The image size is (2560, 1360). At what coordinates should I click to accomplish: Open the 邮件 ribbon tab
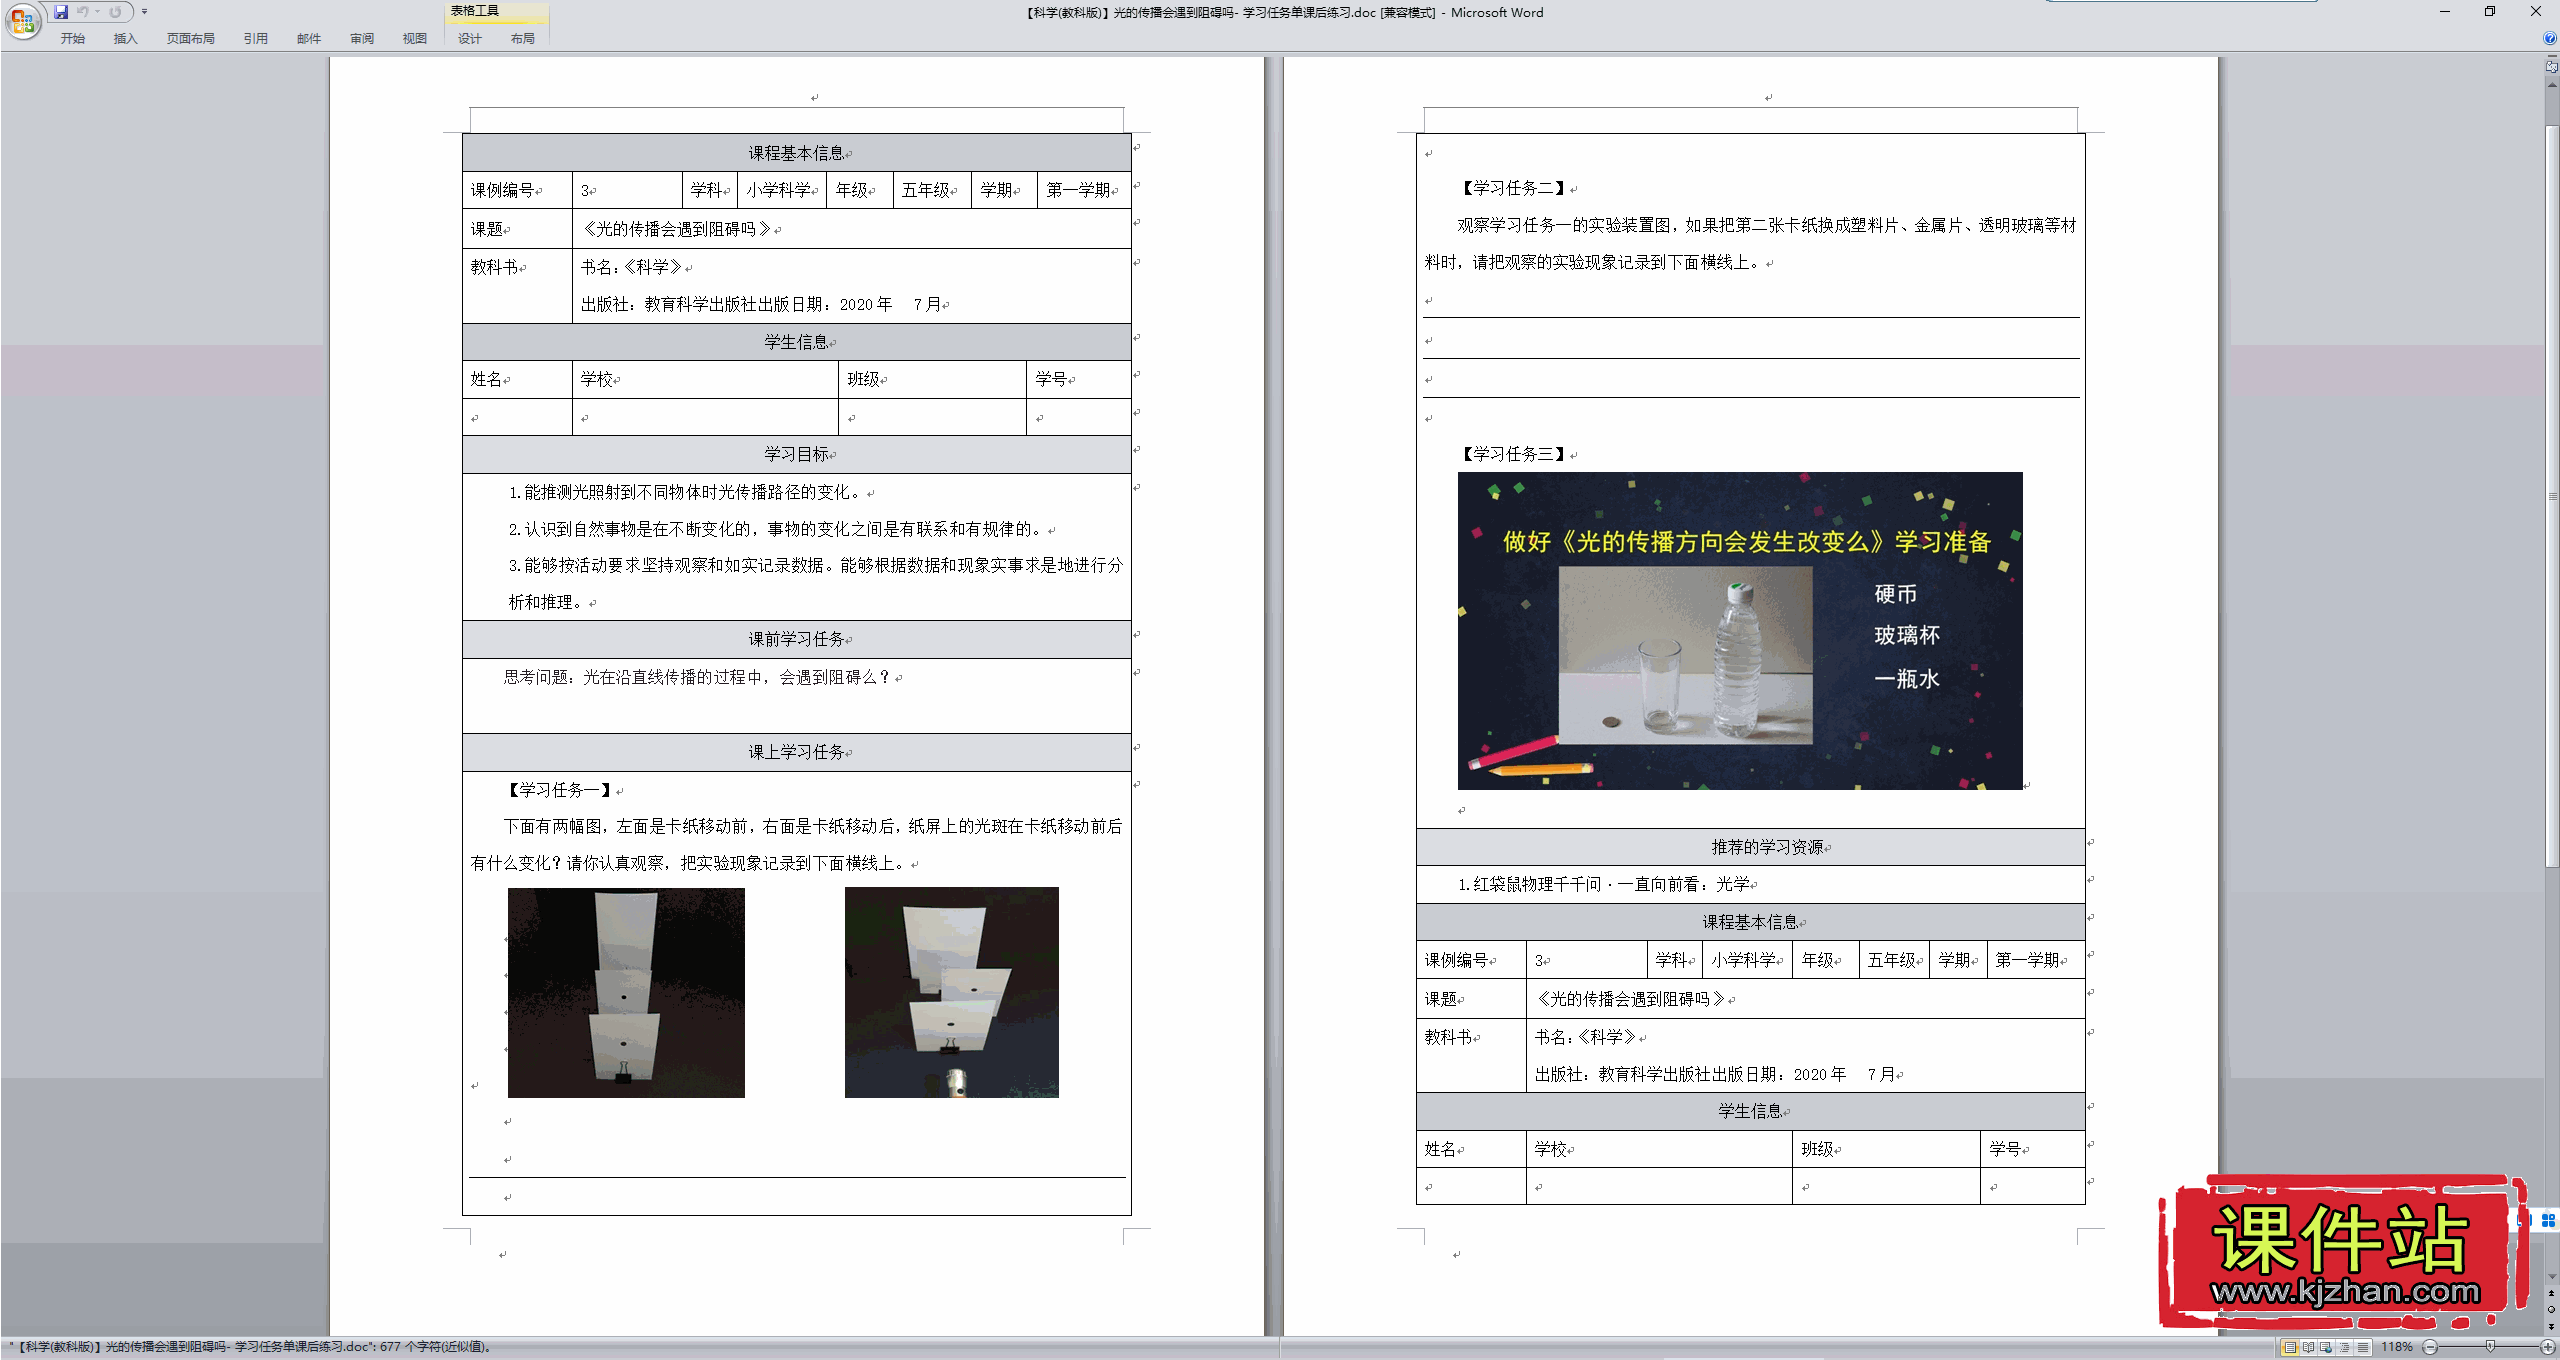[x=308, y=38]
